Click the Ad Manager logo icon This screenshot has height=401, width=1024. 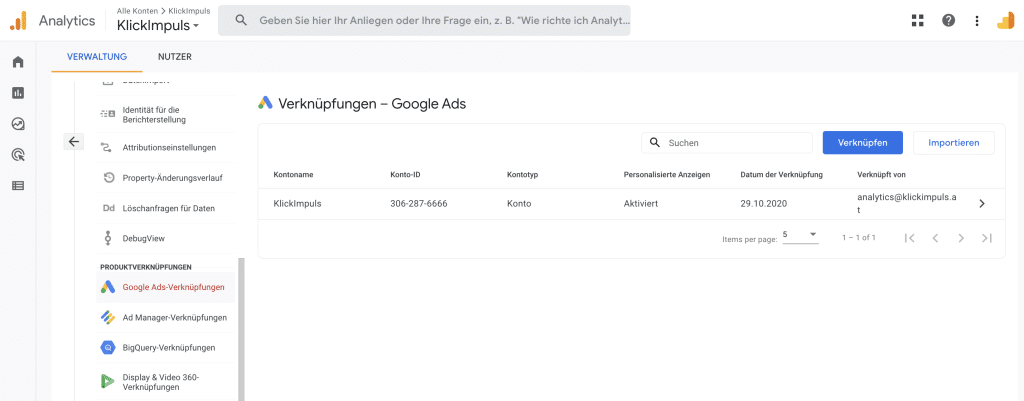click(108, 317)
